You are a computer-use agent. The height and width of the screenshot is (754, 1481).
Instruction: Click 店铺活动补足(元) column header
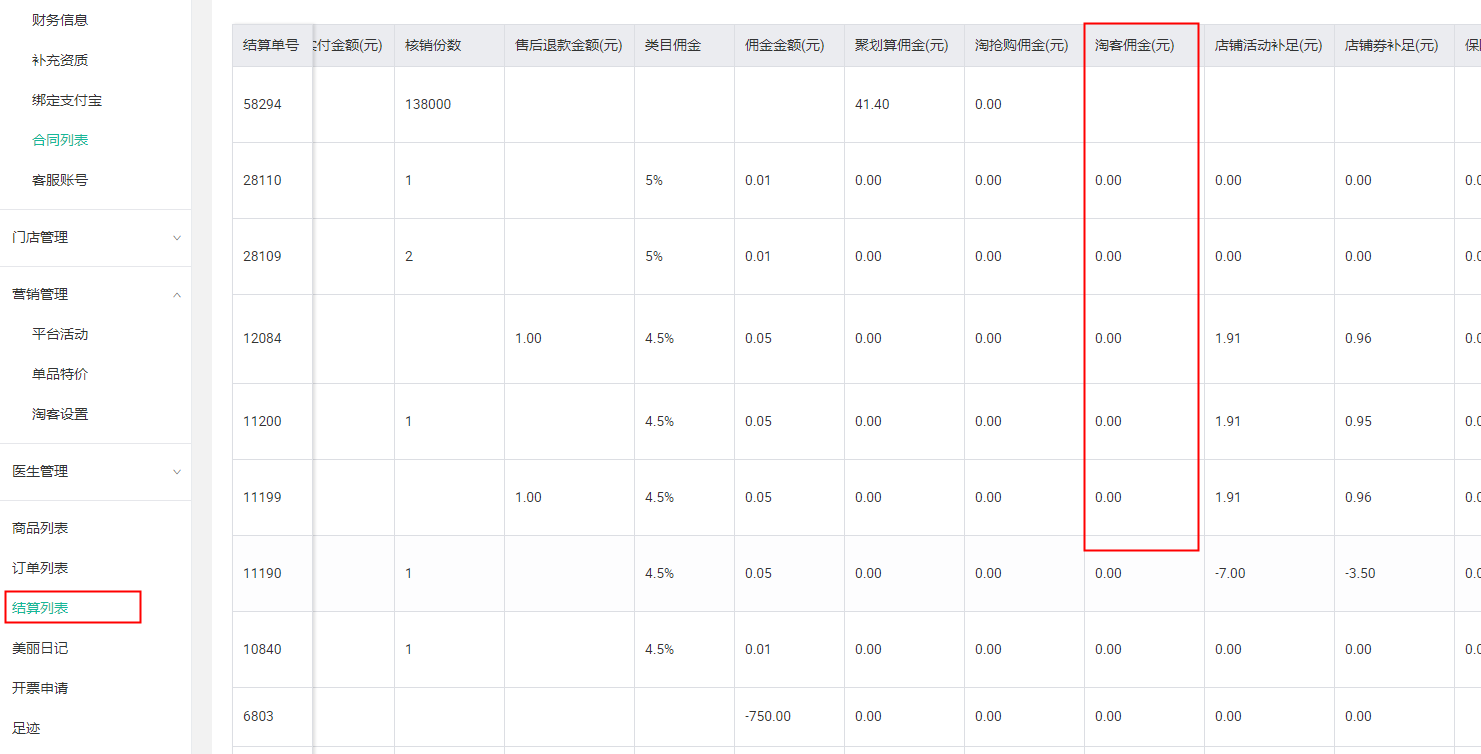tap(1269, 45)
